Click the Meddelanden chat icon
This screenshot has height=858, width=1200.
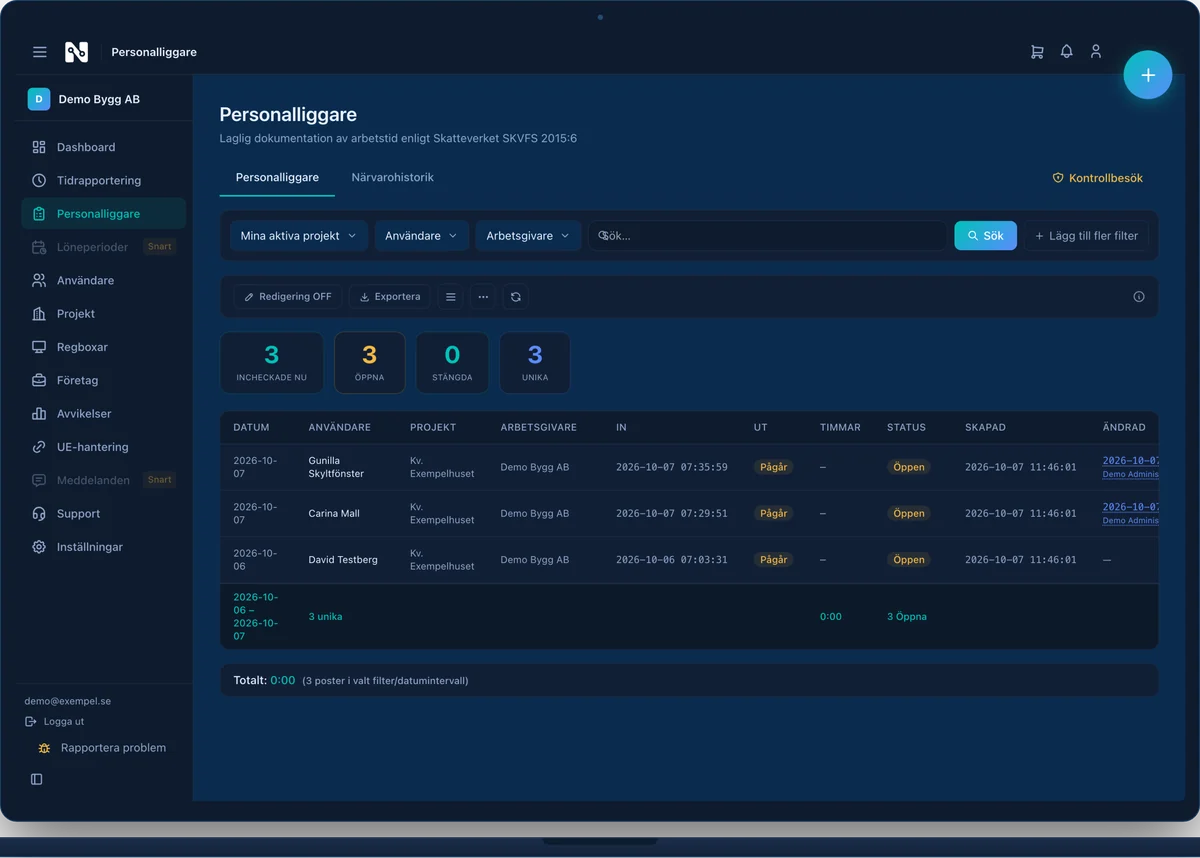(x=39, y=480)
